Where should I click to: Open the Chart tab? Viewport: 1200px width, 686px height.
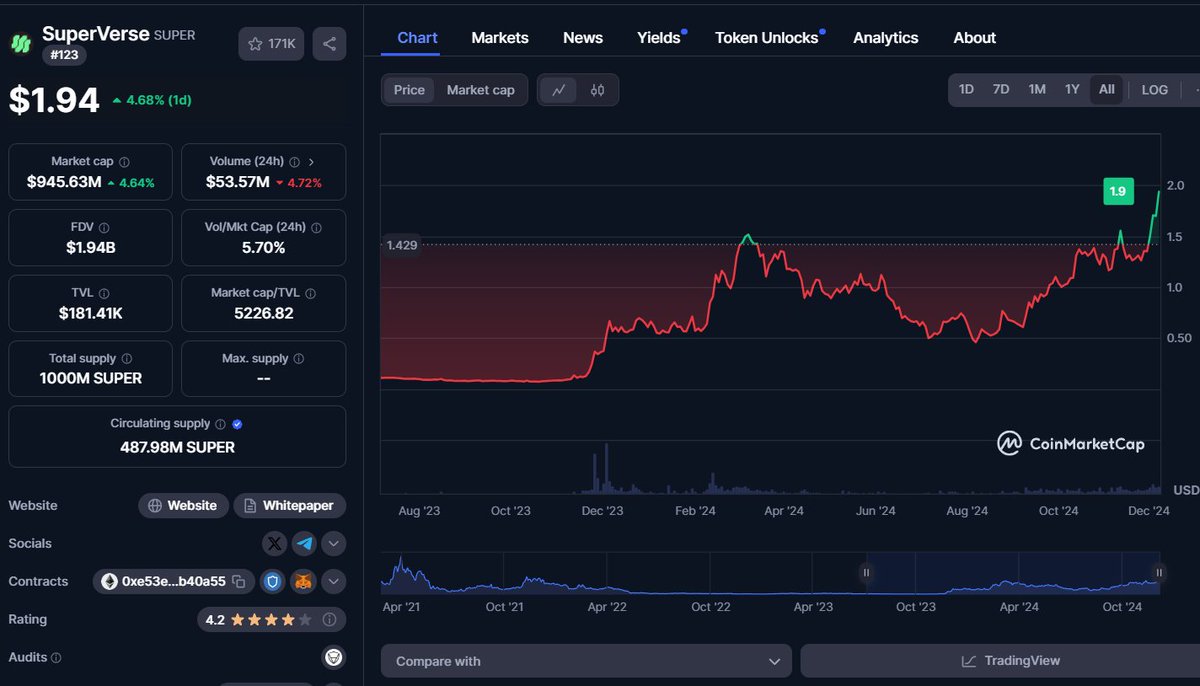[417, 38]
